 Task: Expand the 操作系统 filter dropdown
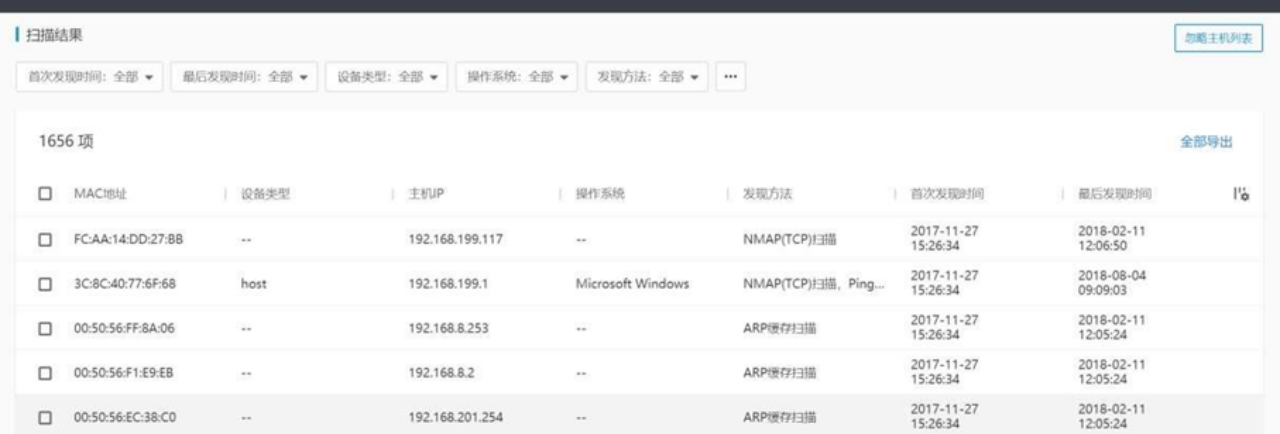coord(517,76)
